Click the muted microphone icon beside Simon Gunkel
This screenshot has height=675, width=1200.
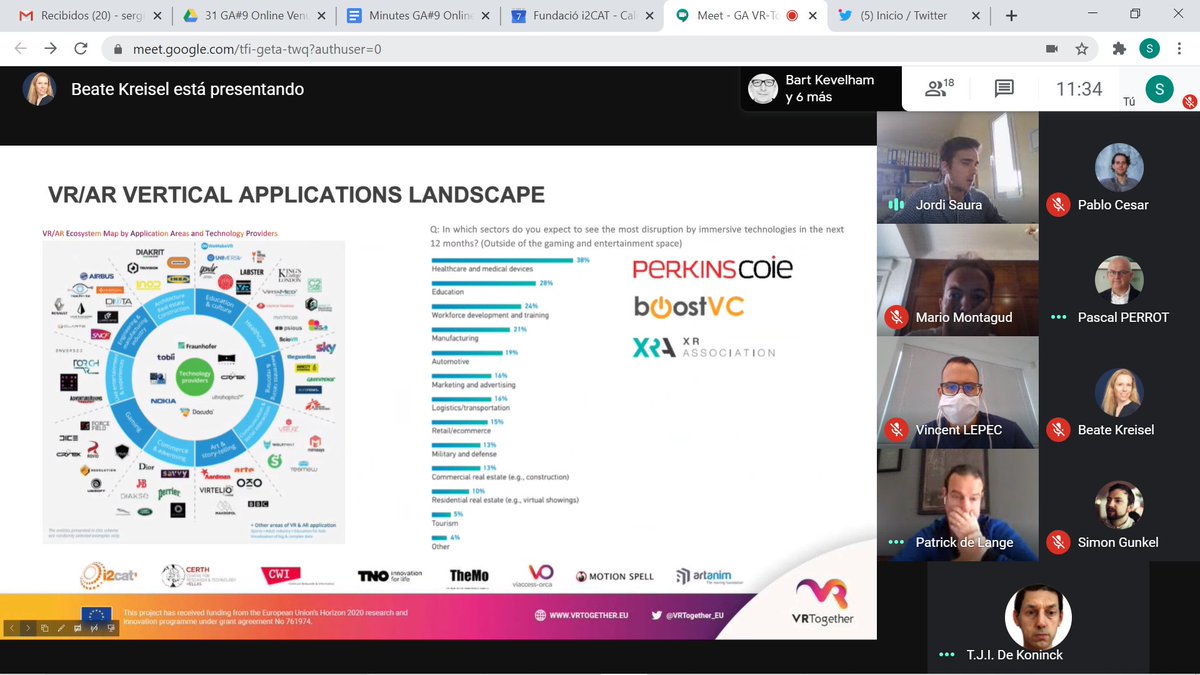[x=1057, y=542]
